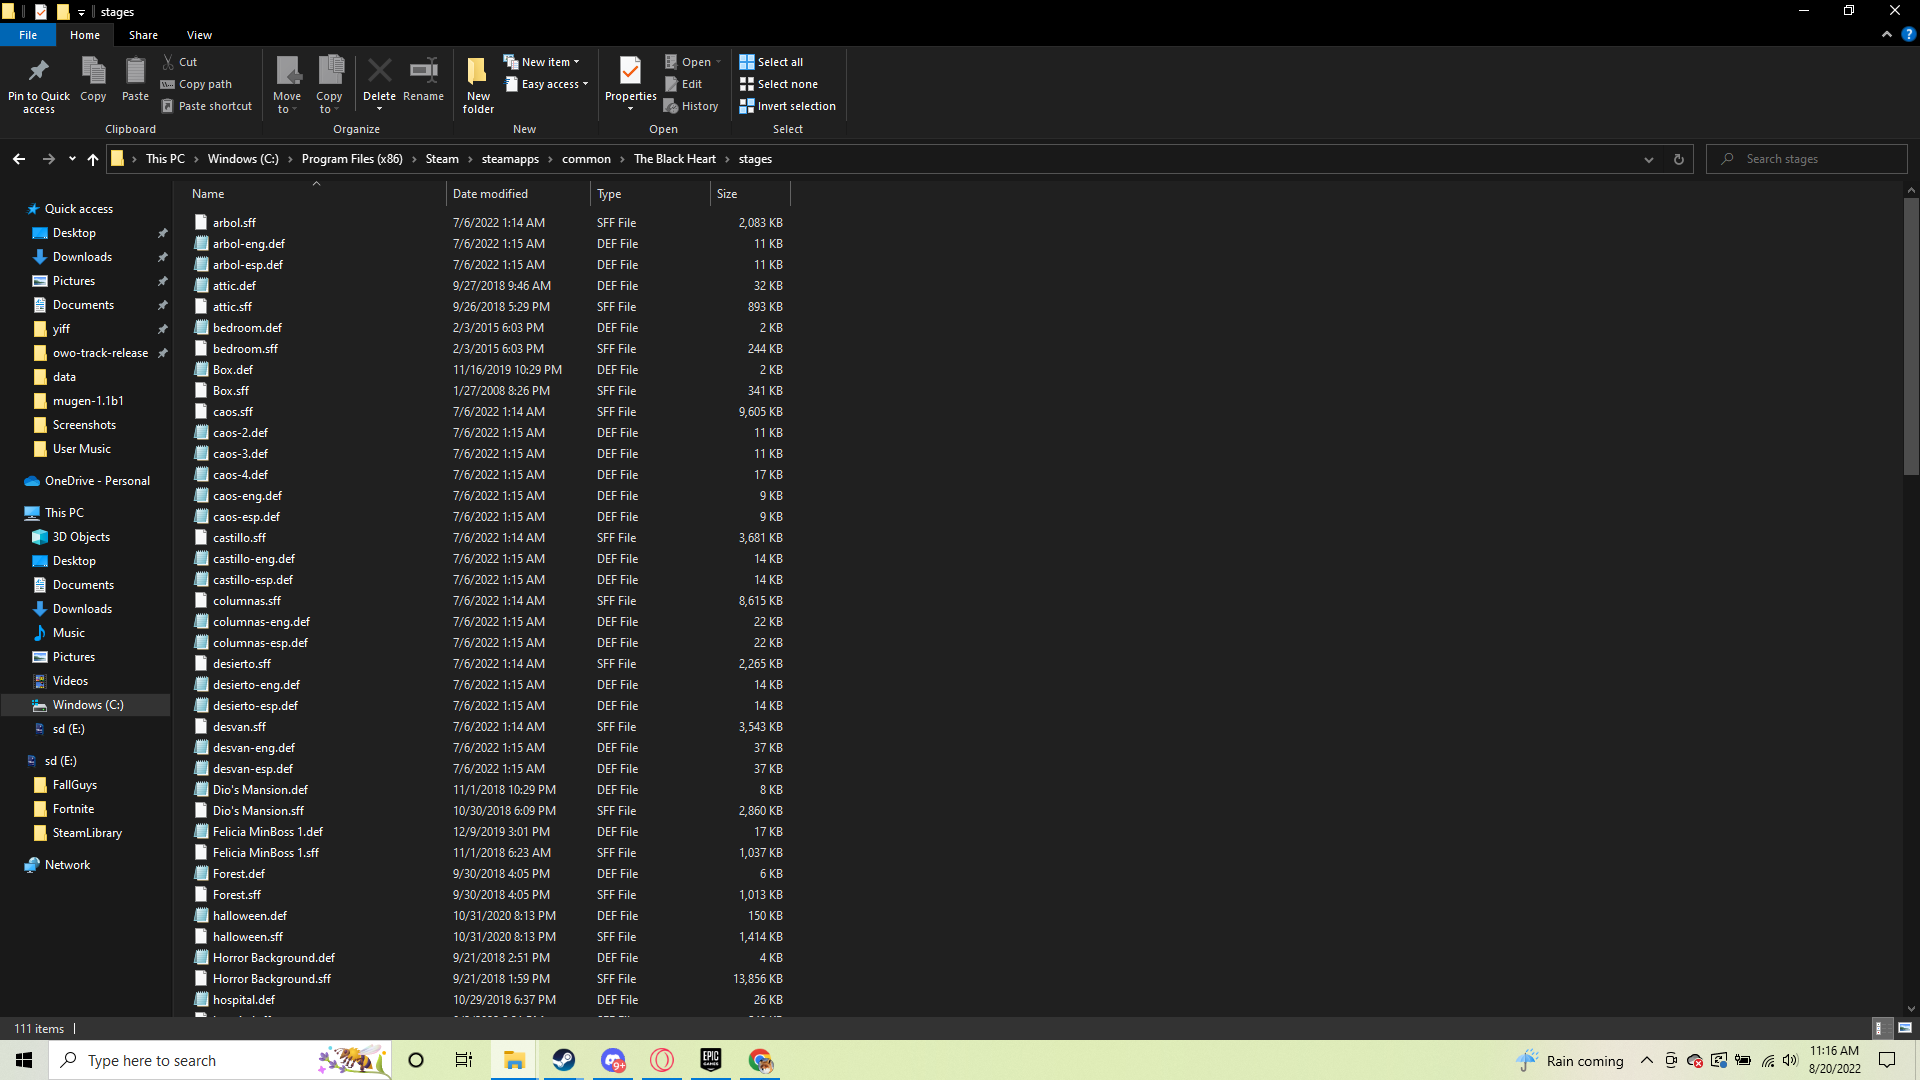Sort files by Date modified column
1920x1080 pixels.
click(490, 194)
